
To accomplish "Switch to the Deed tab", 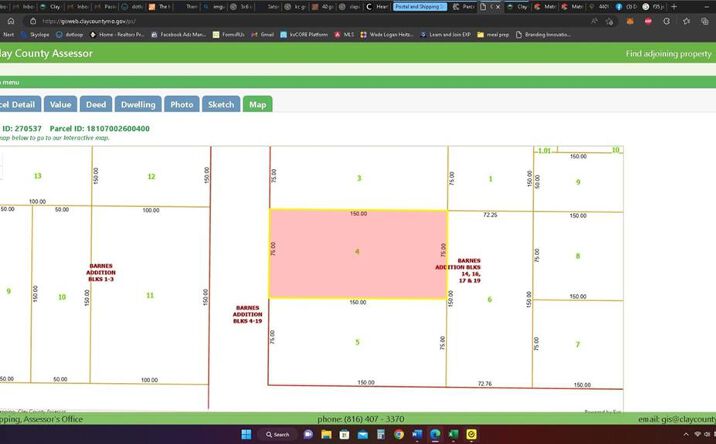I will [x=96, y=104].
